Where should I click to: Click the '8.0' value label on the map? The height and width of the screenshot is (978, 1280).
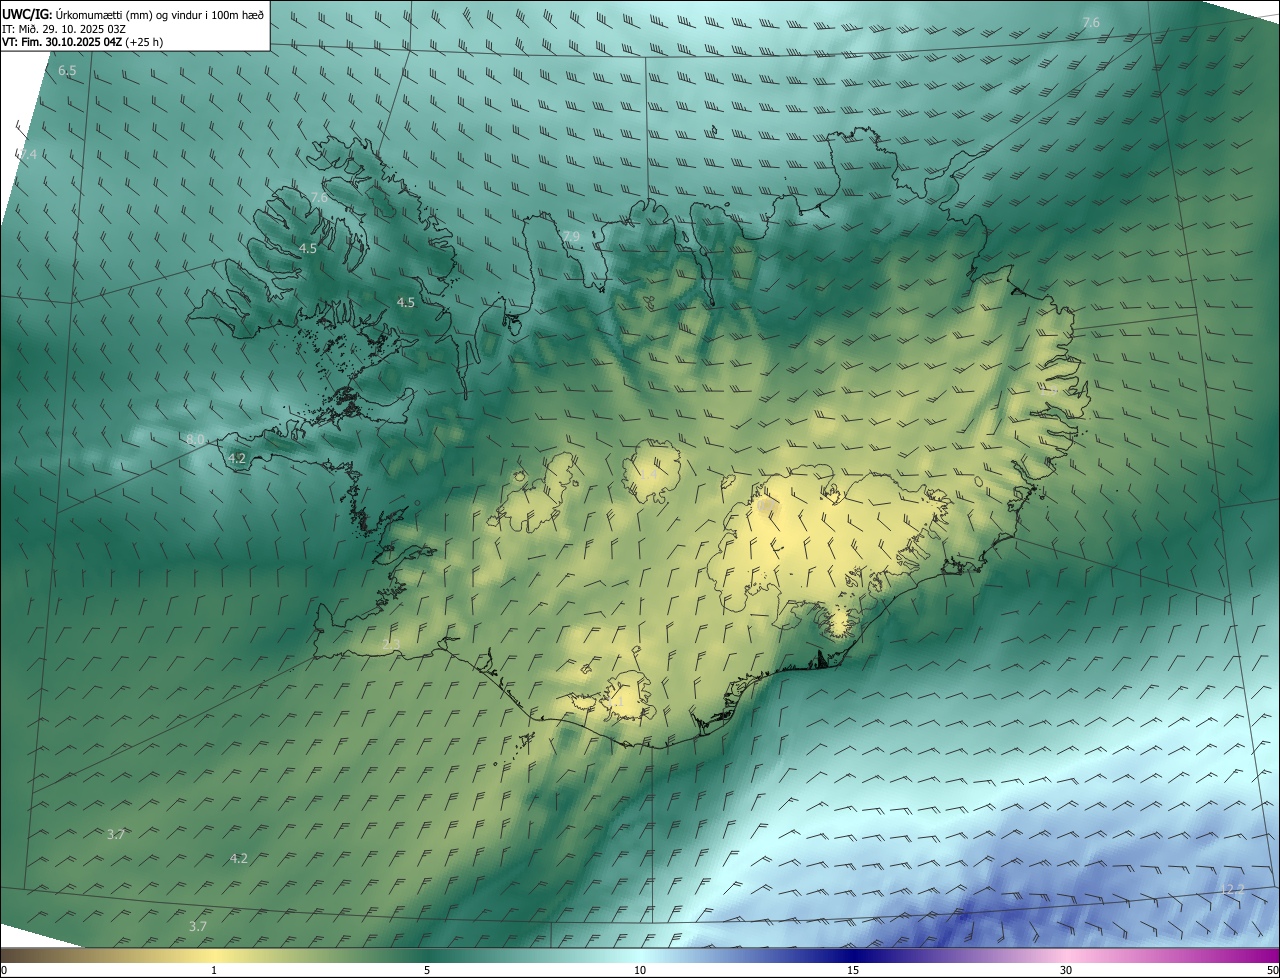[195, 440]
